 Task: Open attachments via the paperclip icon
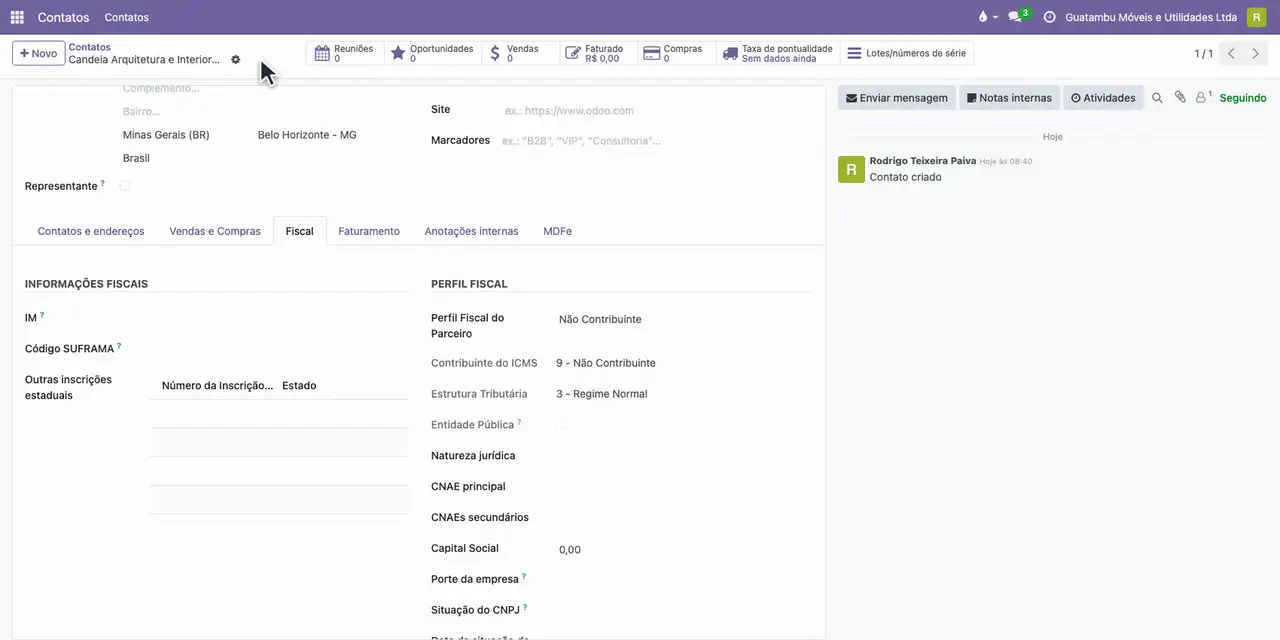point(1180,98)
